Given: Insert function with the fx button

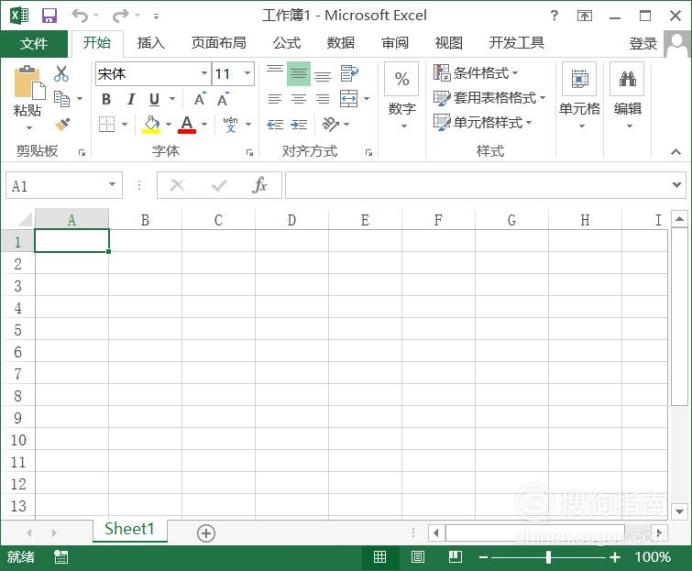Looking at the screenshot, I should (x=260, y=185).
